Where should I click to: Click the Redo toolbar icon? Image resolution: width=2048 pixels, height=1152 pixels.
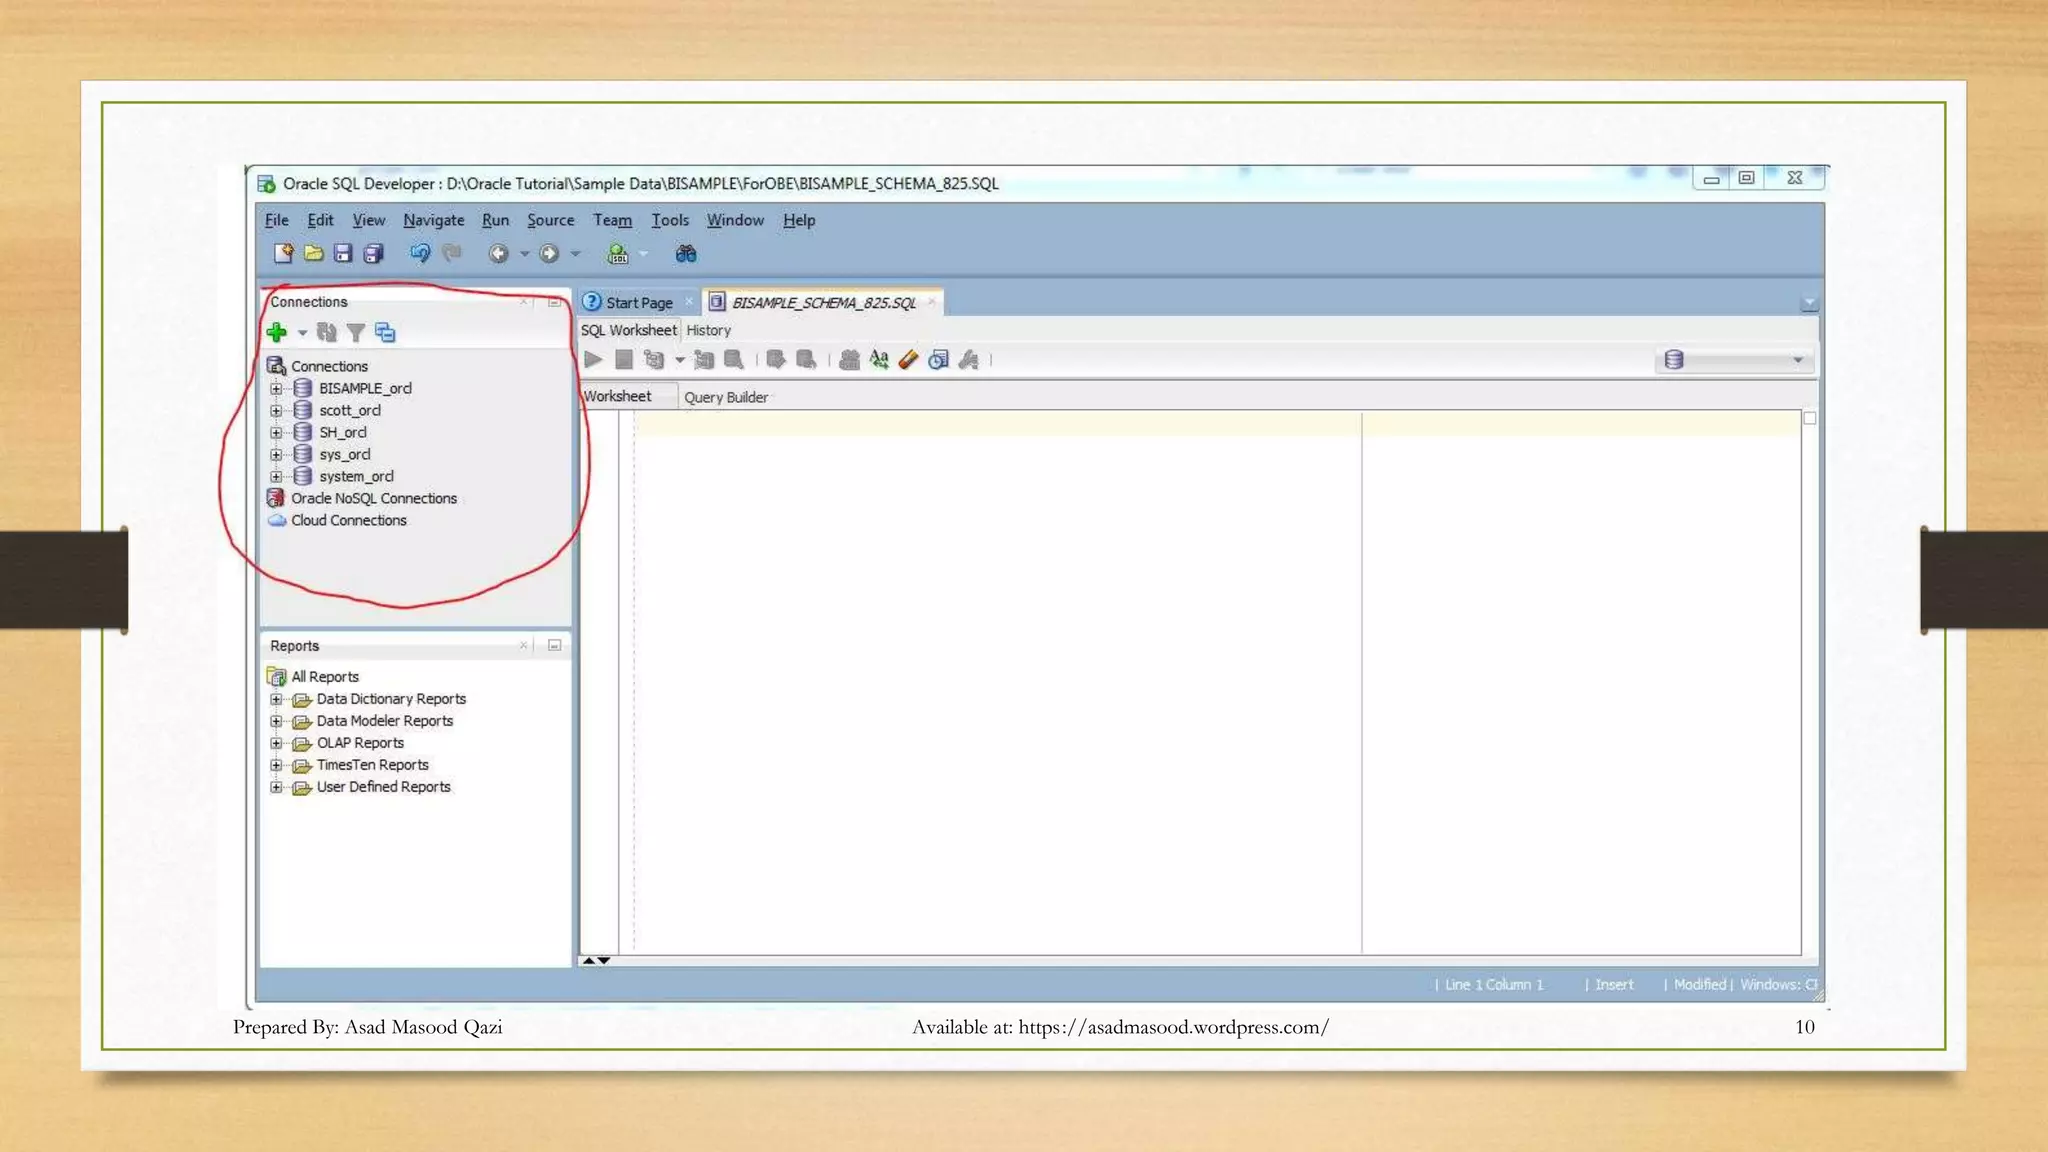pos(452,254)
